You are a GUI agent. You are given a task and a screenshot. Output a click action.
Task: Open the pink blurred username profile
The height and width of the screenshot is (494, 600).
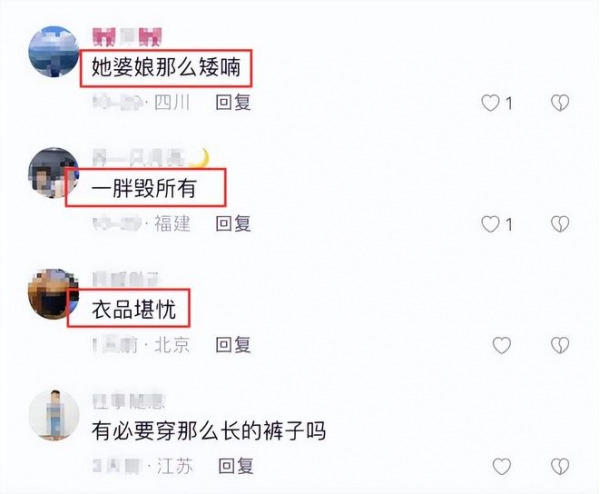pos(127,37)
